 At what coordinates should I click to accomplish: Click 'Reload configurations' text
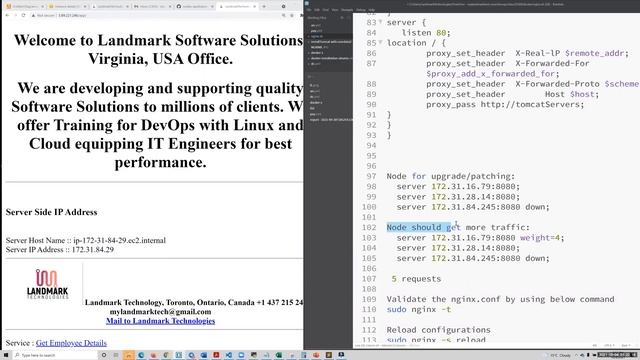tap(438, 330)
